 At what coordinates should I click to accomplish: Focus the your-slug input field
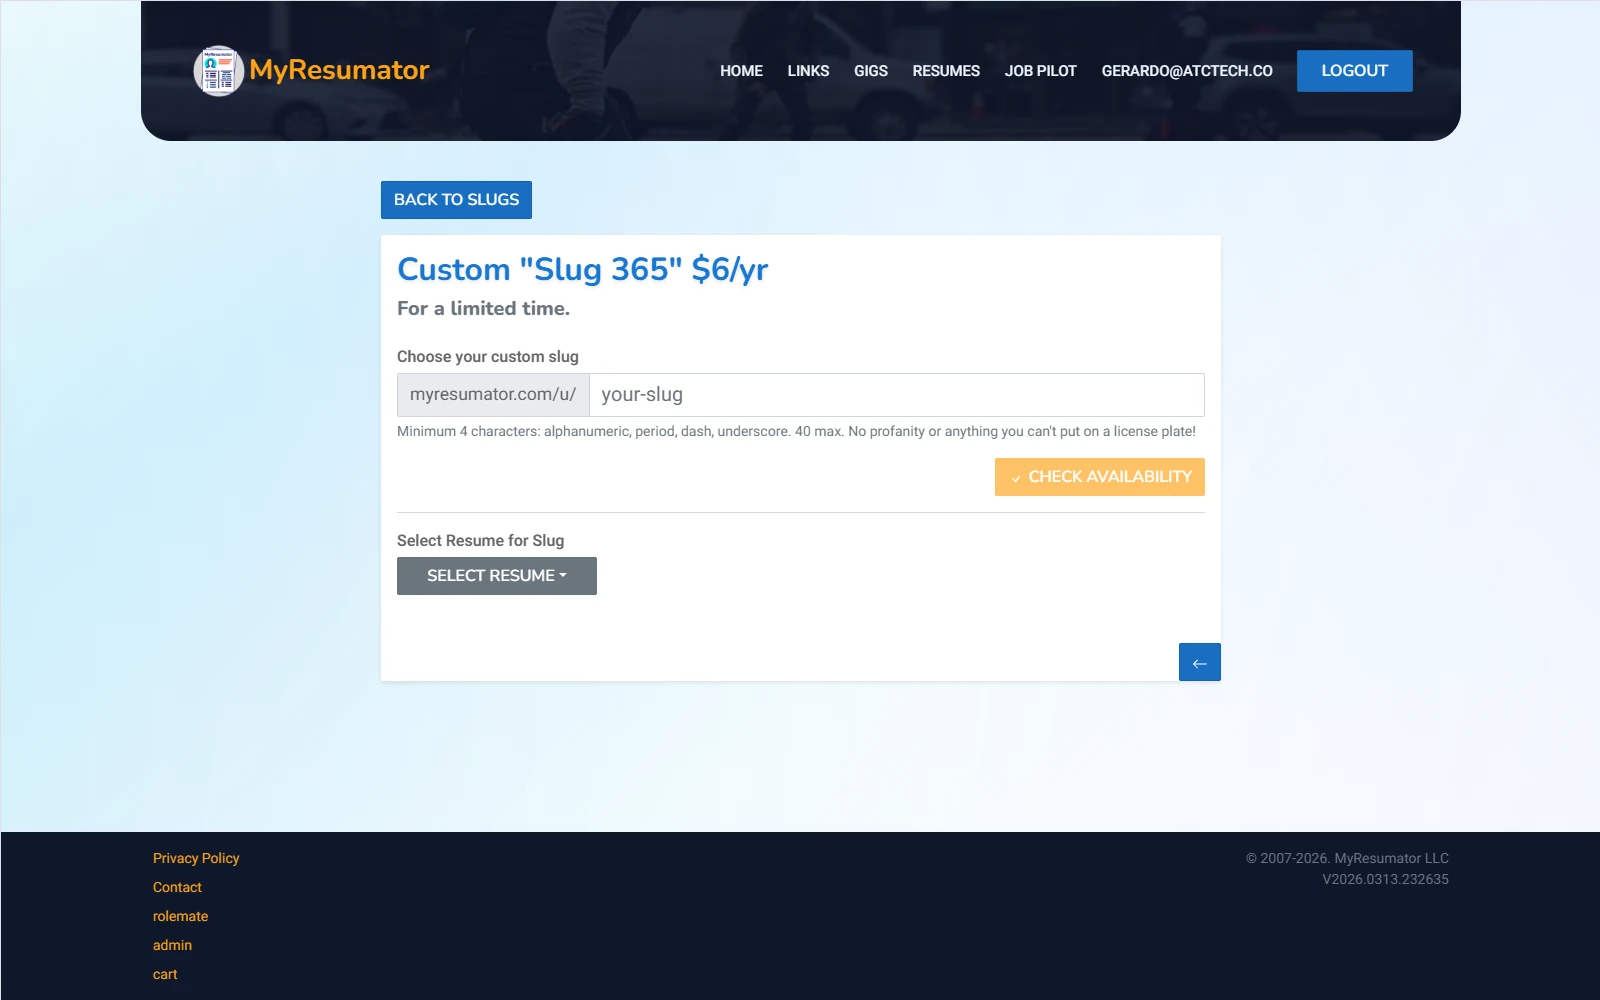coord(895,394)
